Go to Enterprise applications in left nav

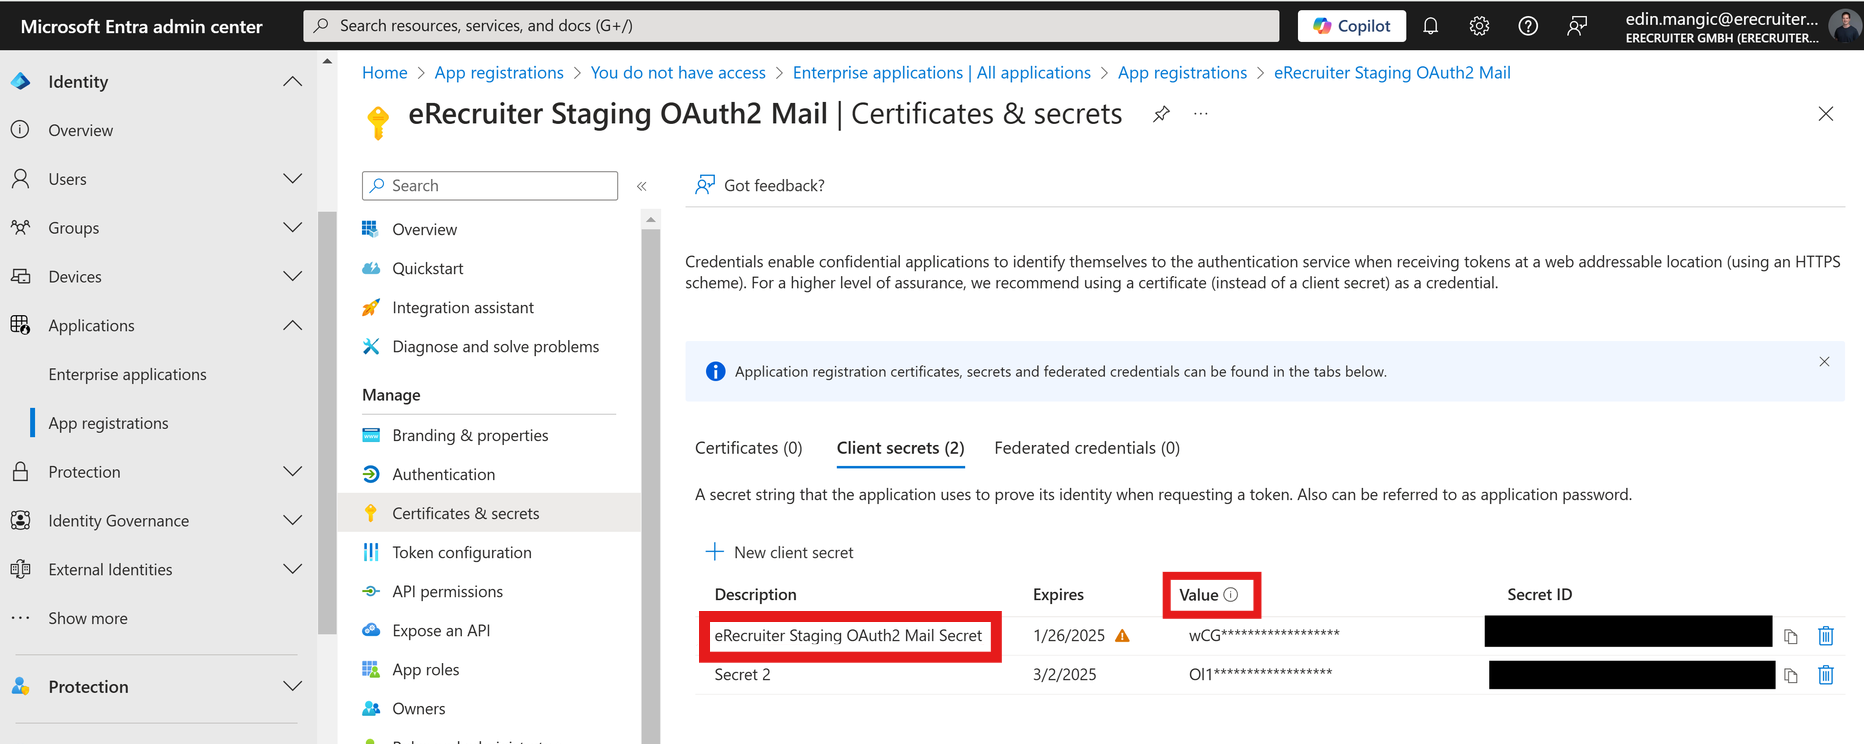pyautogui.click(x=128, y=374)
